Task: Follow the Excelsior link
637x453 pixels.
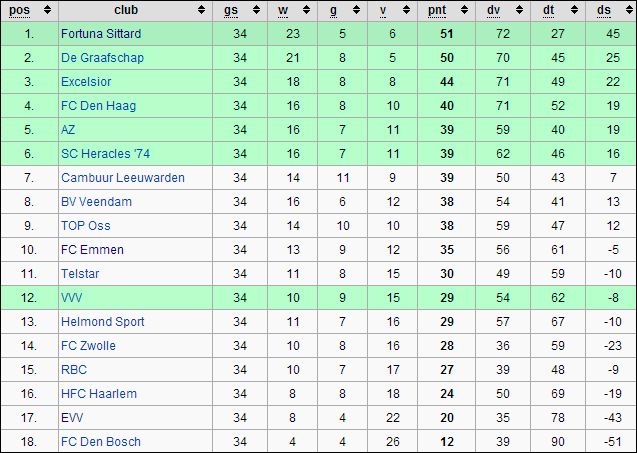Action: (86, 82)
